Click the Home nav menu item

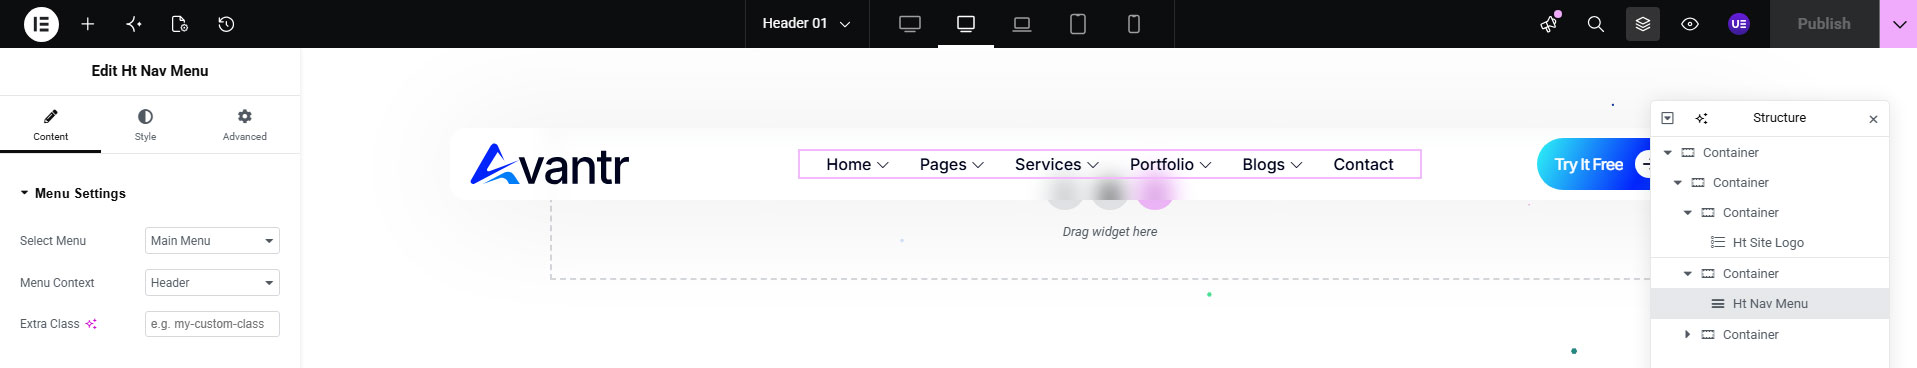(857, 165)
